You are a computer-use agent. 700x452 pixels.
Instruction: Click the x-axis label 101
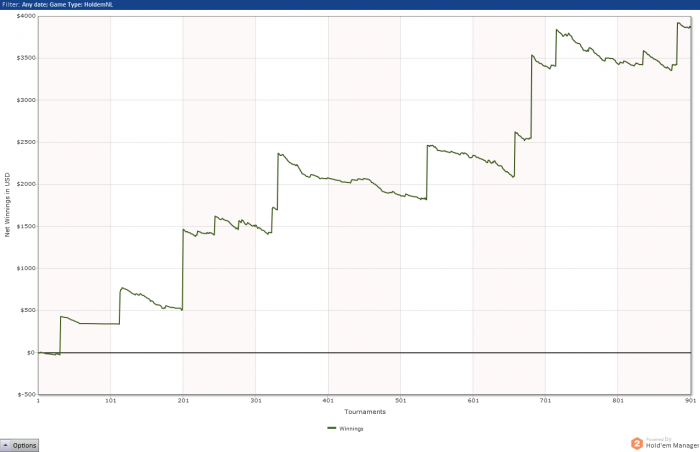click(111, 401)
